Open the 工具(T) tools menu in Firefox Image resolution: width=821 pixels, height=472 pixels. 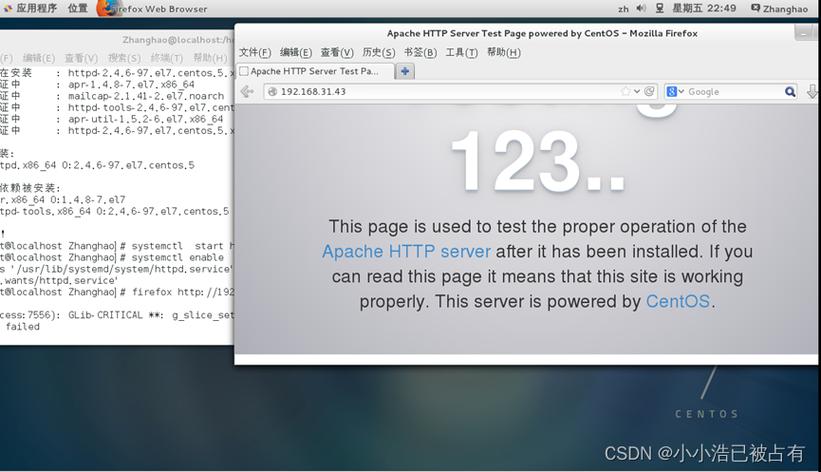click(461, 52)
